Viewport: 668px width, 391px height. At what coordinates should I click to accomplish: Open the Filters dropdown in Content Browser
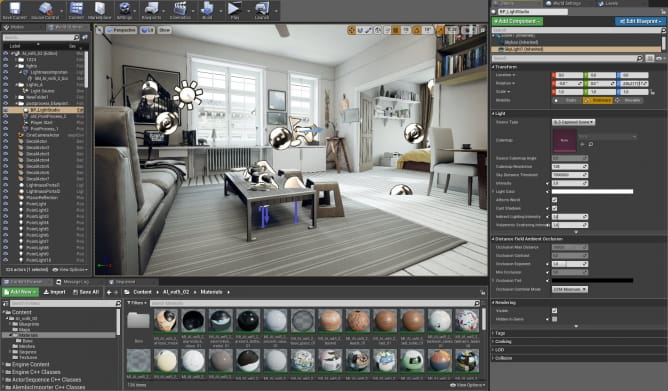[137, 303]
